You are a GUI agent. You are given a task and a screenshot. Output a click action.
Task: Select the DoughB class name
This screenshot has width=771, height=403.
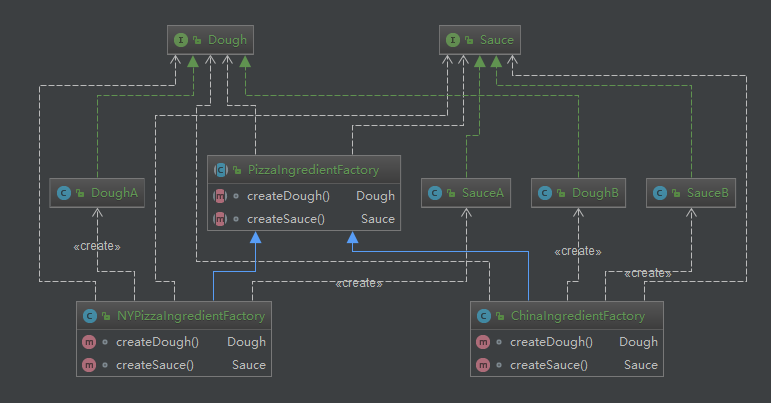pos(595,193)
